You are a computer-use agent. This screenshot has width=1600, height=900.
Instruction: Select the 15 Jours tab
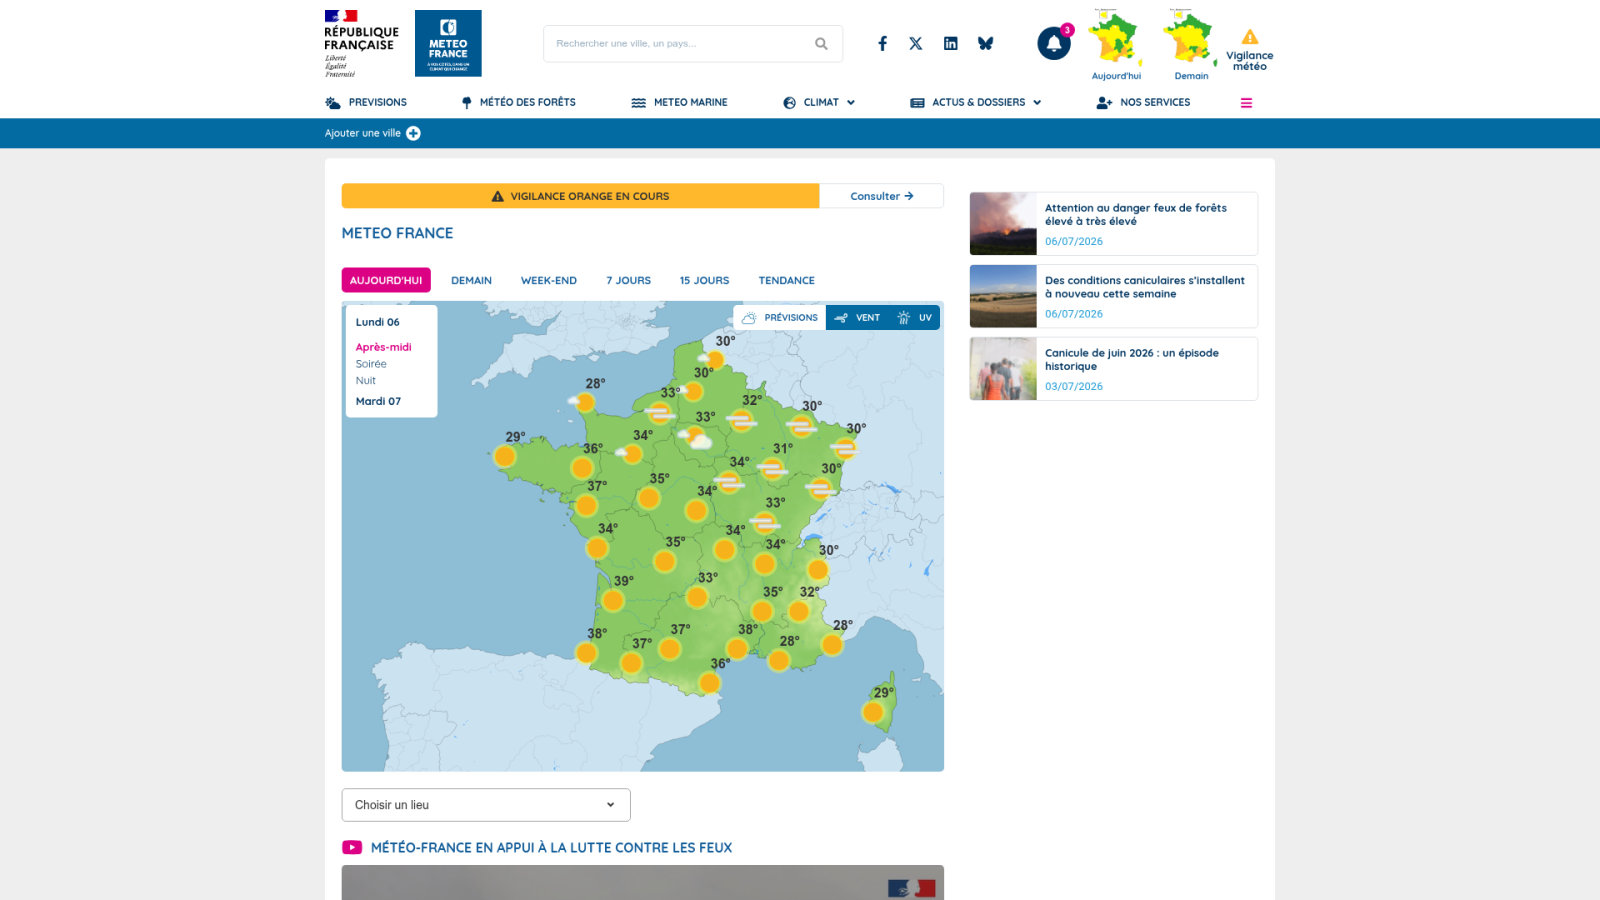(x=704, y=280)
